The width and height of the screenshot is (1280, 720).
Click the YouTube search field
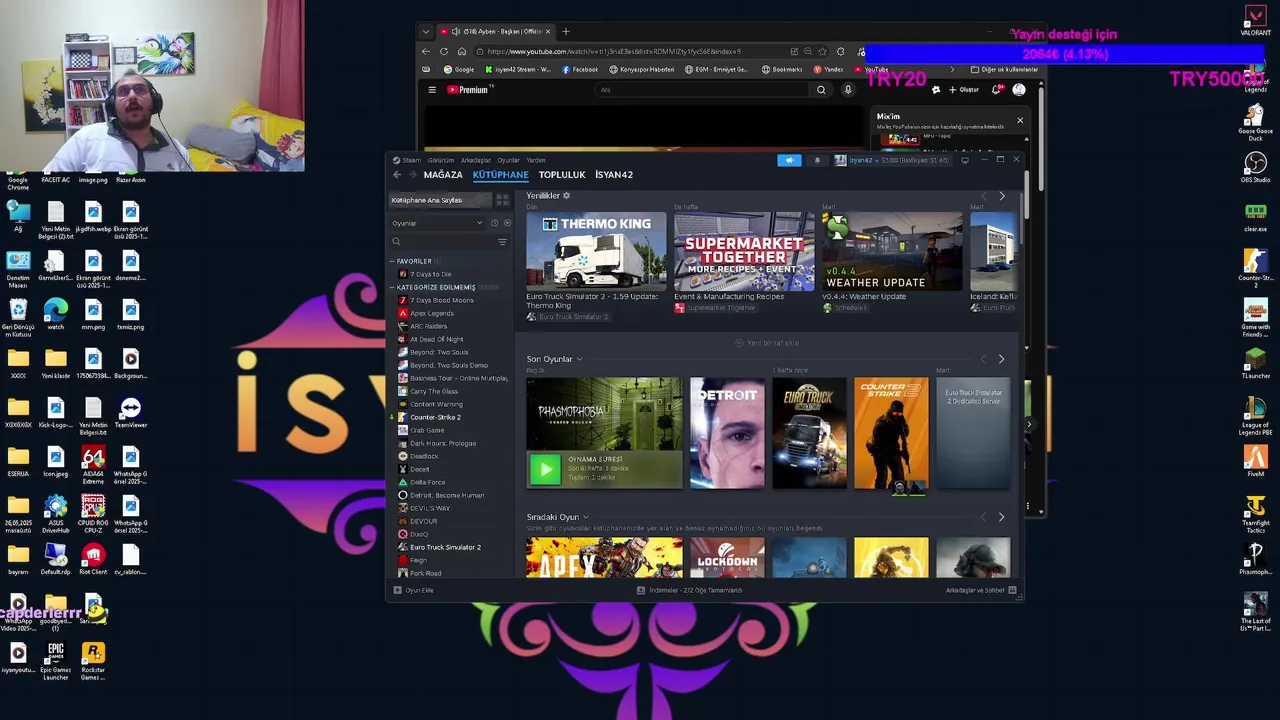coord(703,90)
